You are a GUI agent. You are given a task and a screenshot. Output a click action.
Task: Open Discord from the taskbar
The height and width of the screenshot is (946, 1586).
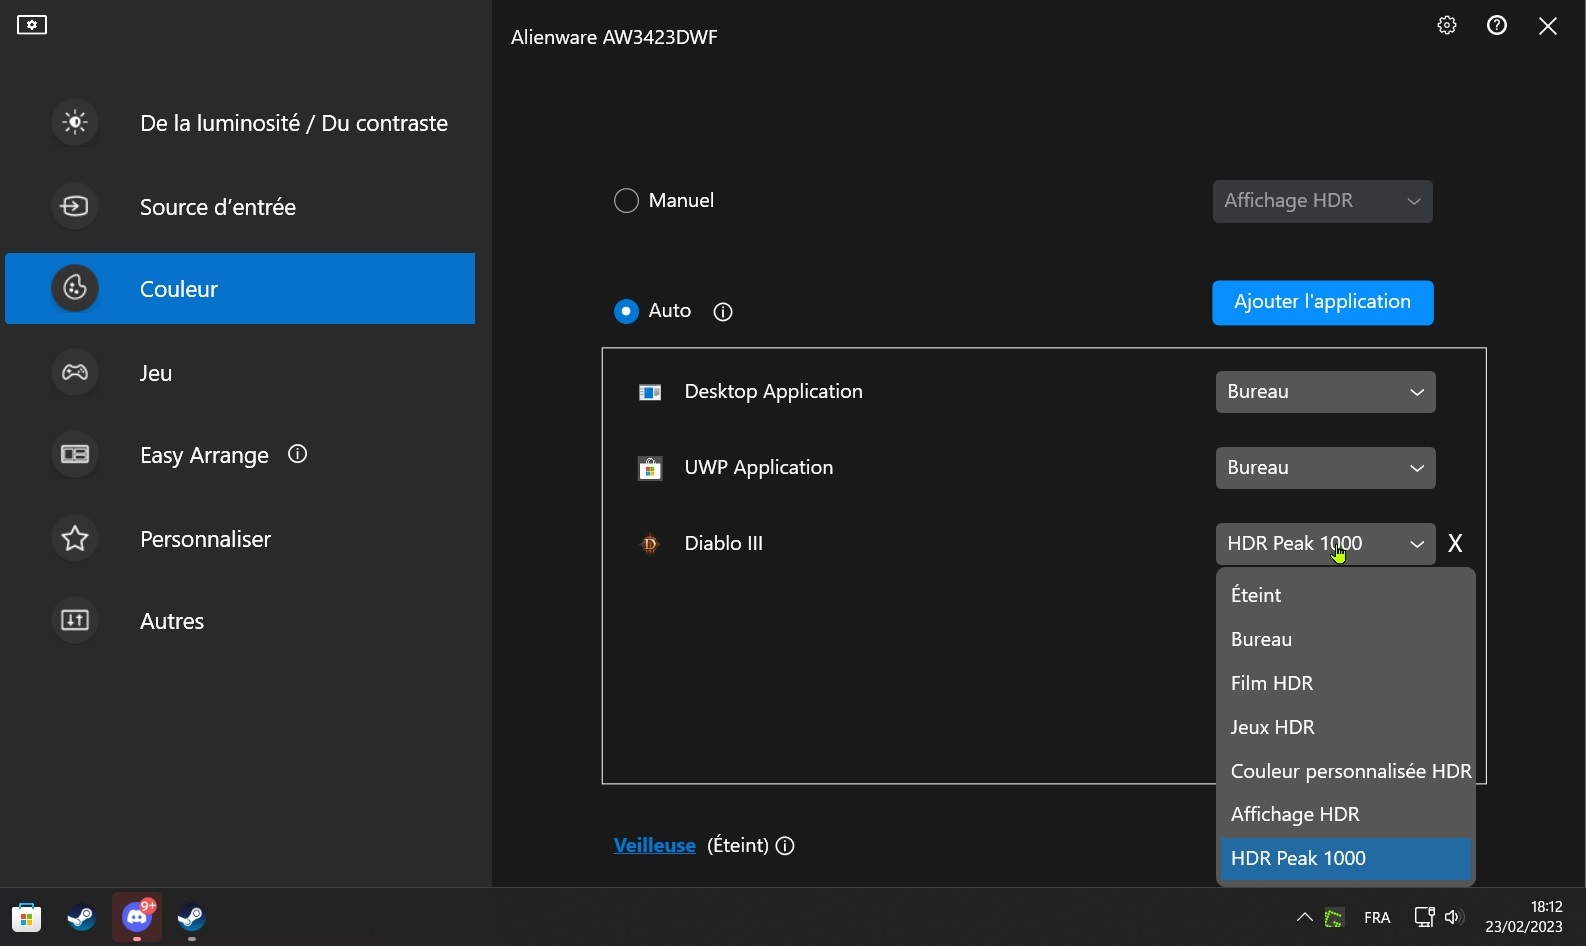pos(137,916)
